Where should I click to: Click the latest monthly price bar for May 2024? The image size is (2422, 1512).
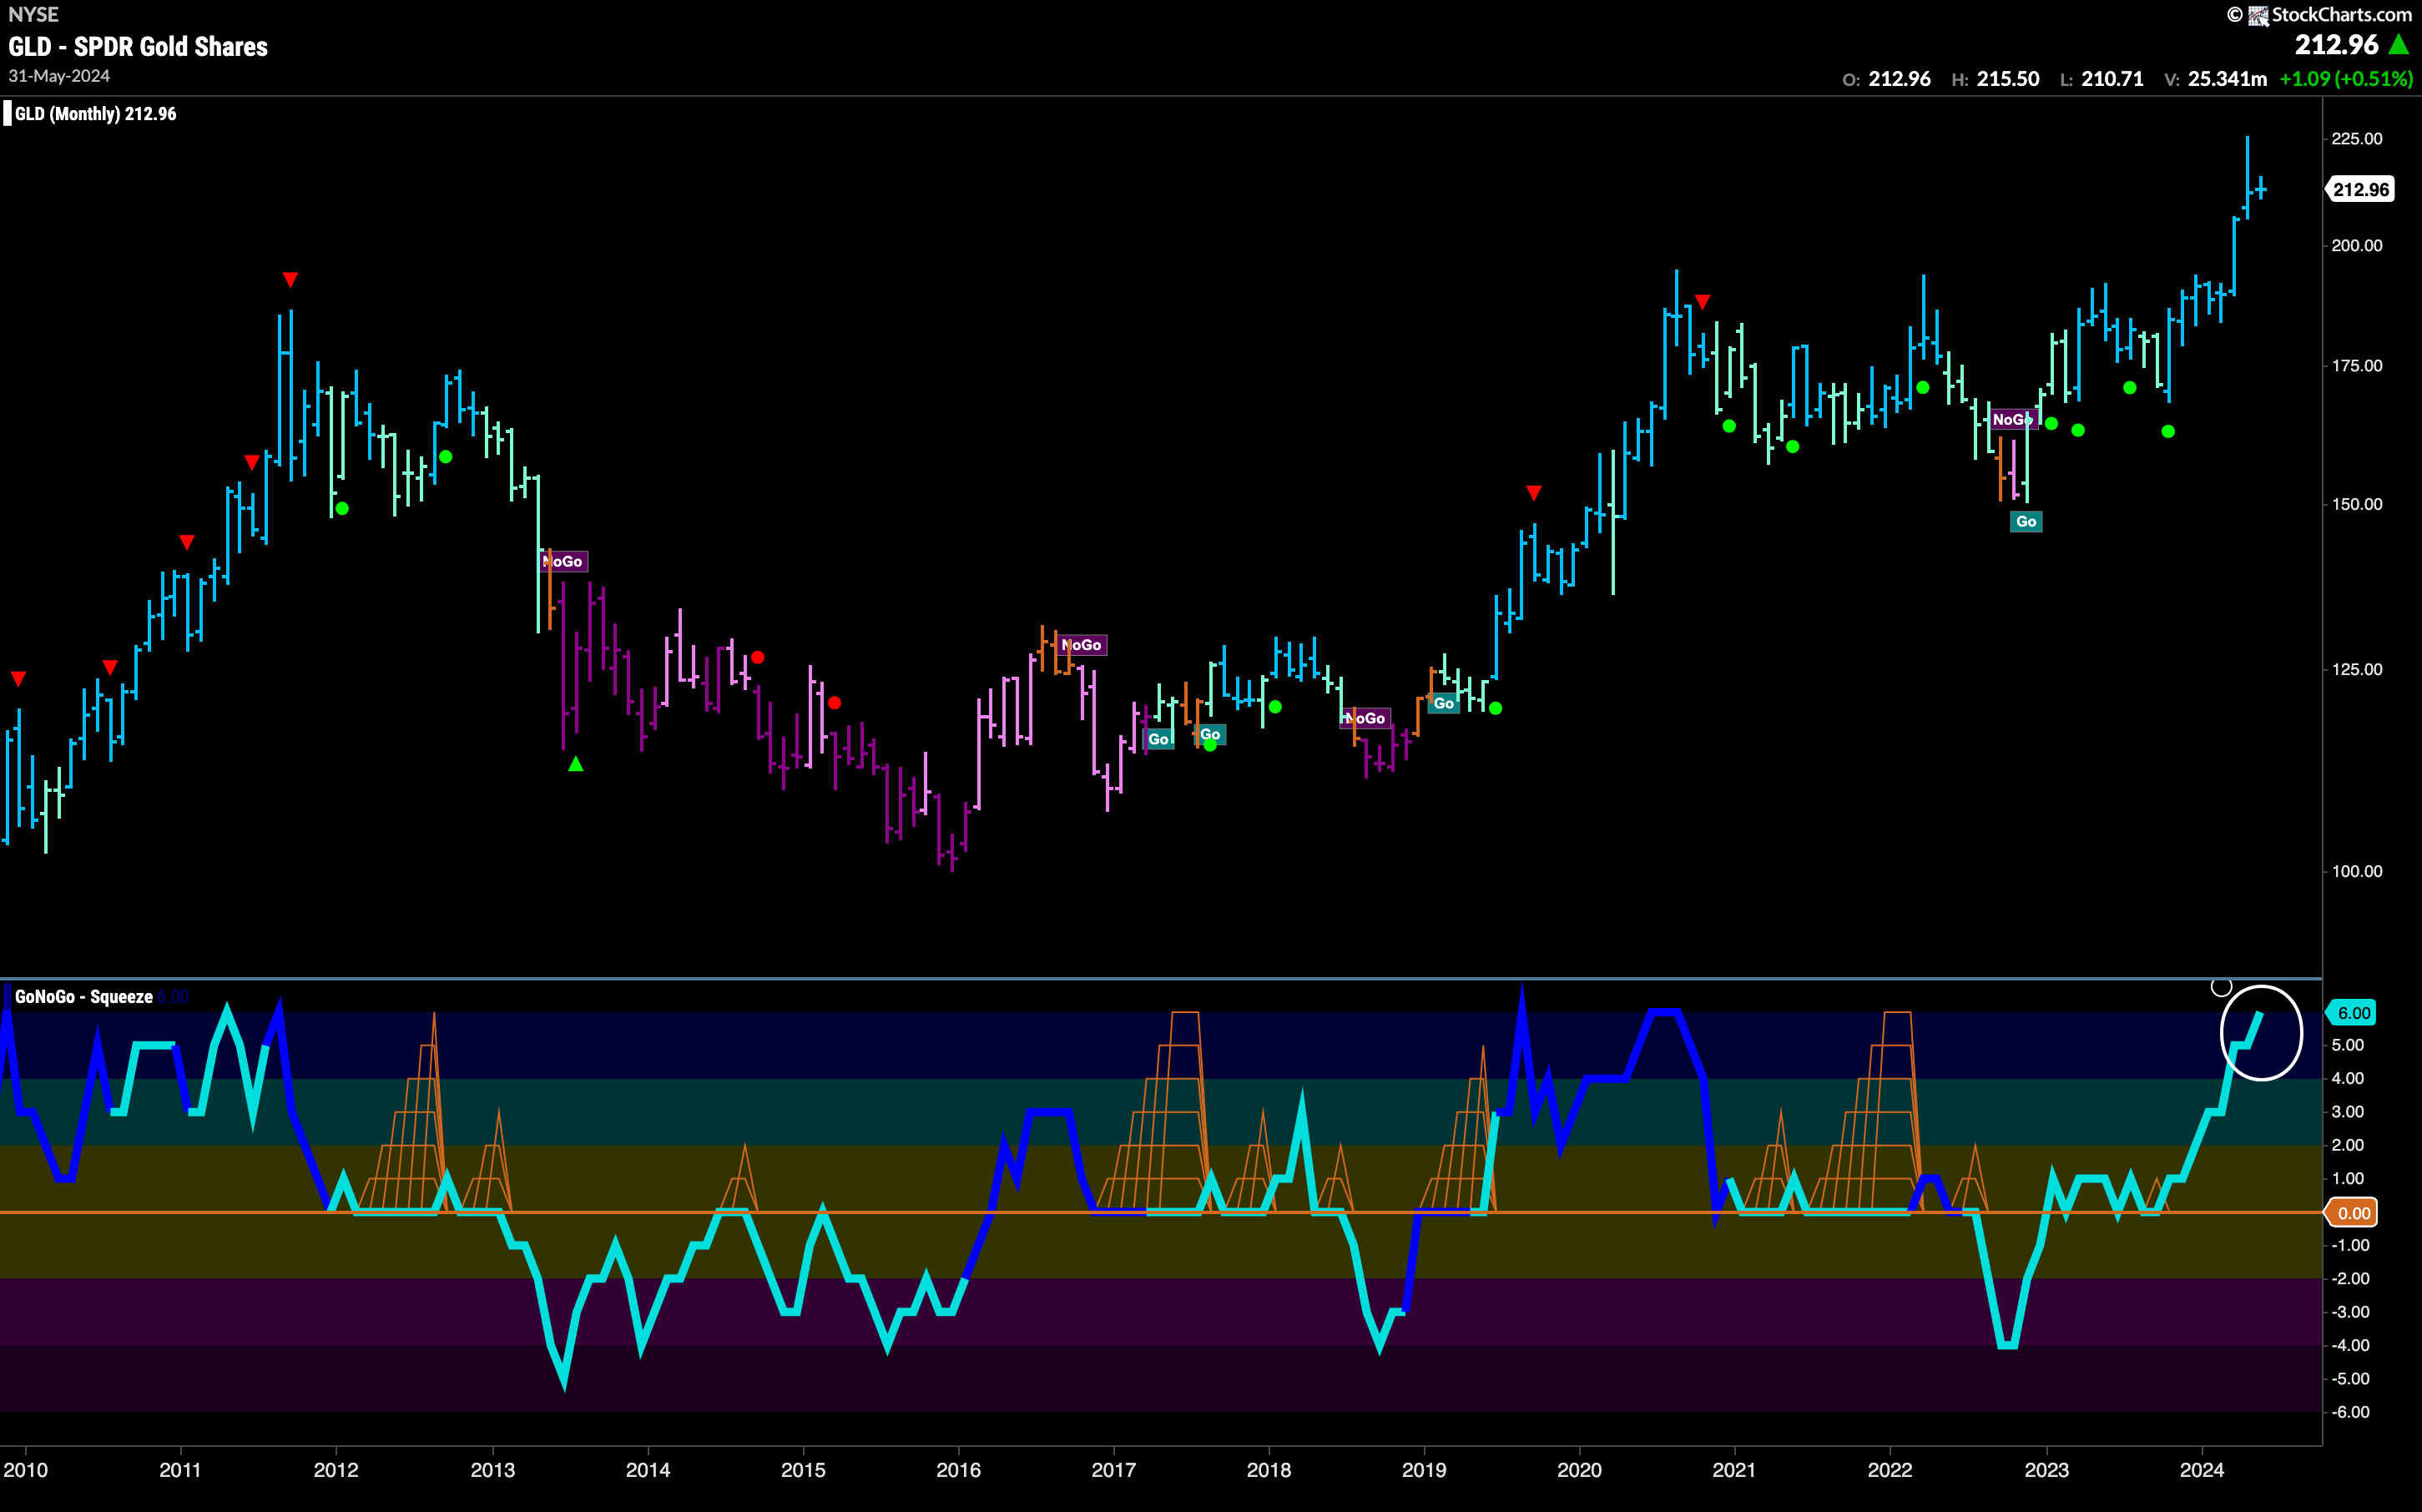point(2260,188)
